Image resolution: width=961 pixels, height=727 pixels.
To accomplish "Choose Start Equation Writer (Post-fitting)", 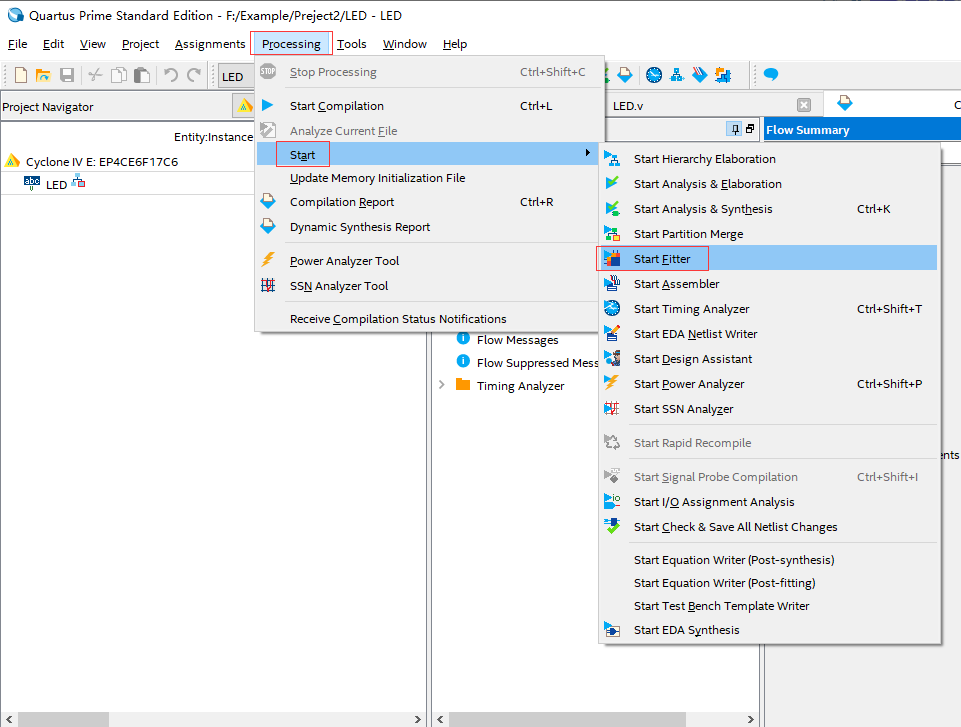I will coord(769,583).
